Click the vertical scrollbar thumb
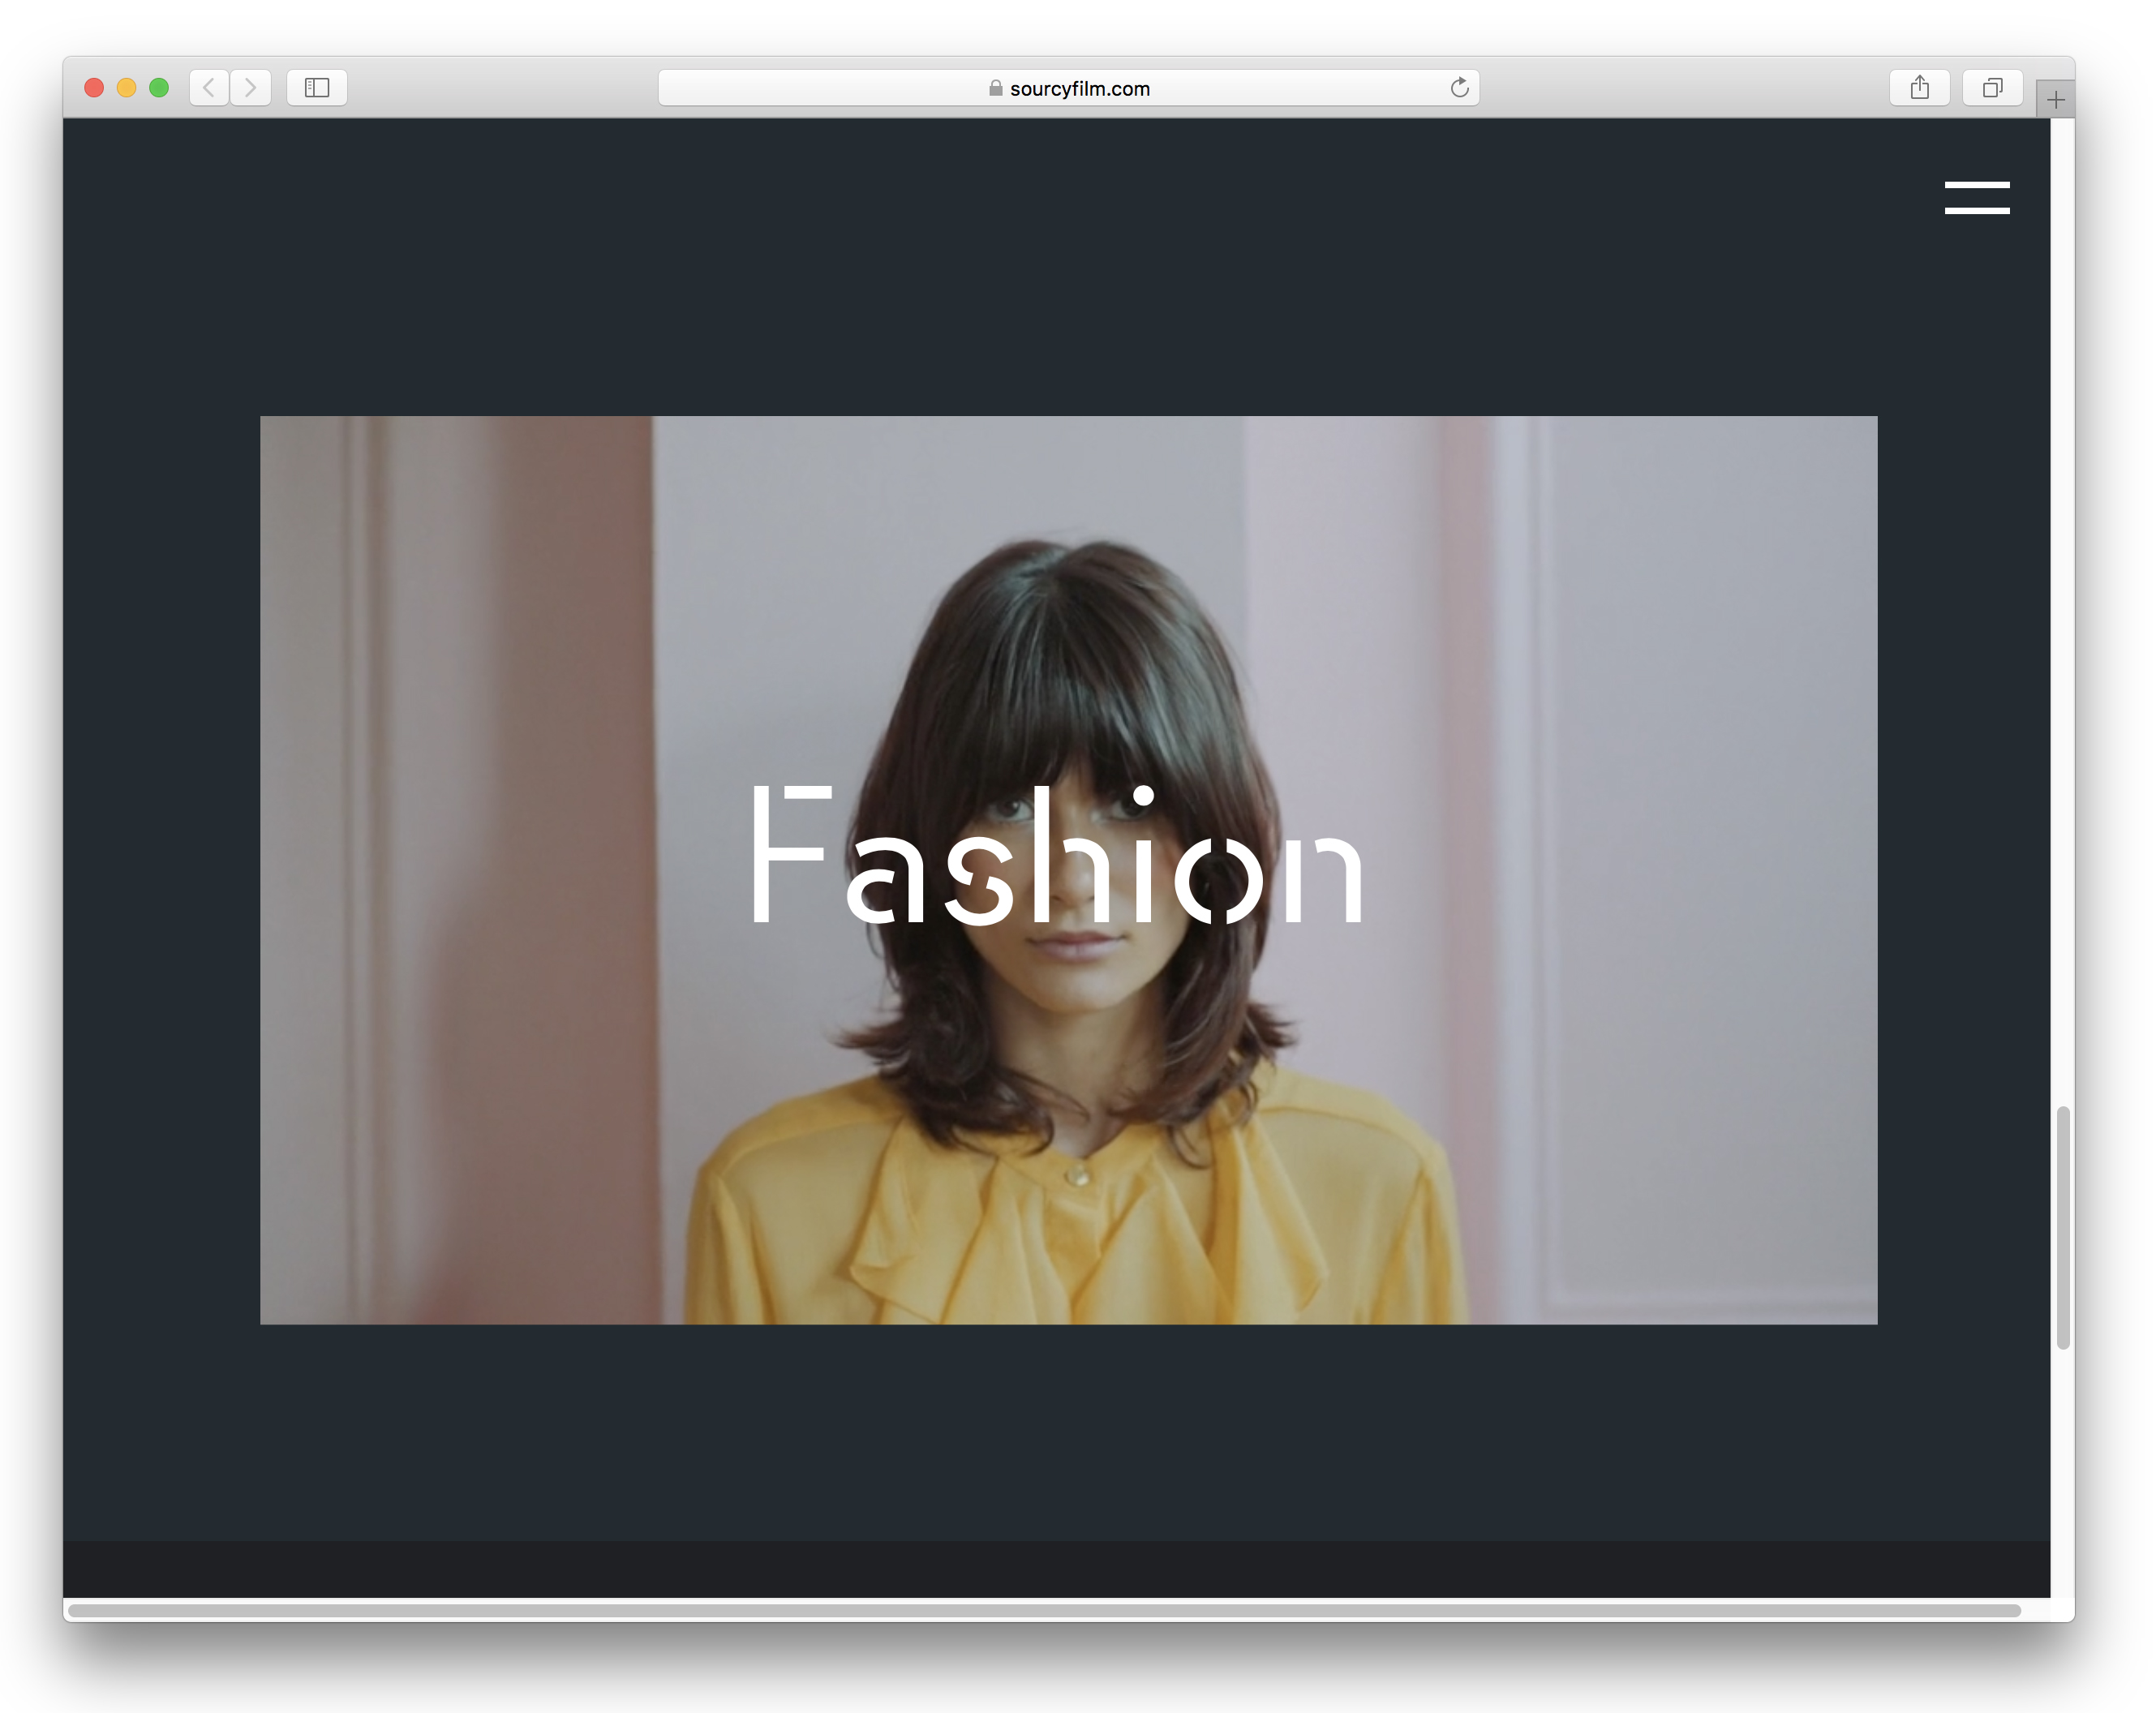Viewport: 2156px width, 1713px height. (x=2062, y=1227)
